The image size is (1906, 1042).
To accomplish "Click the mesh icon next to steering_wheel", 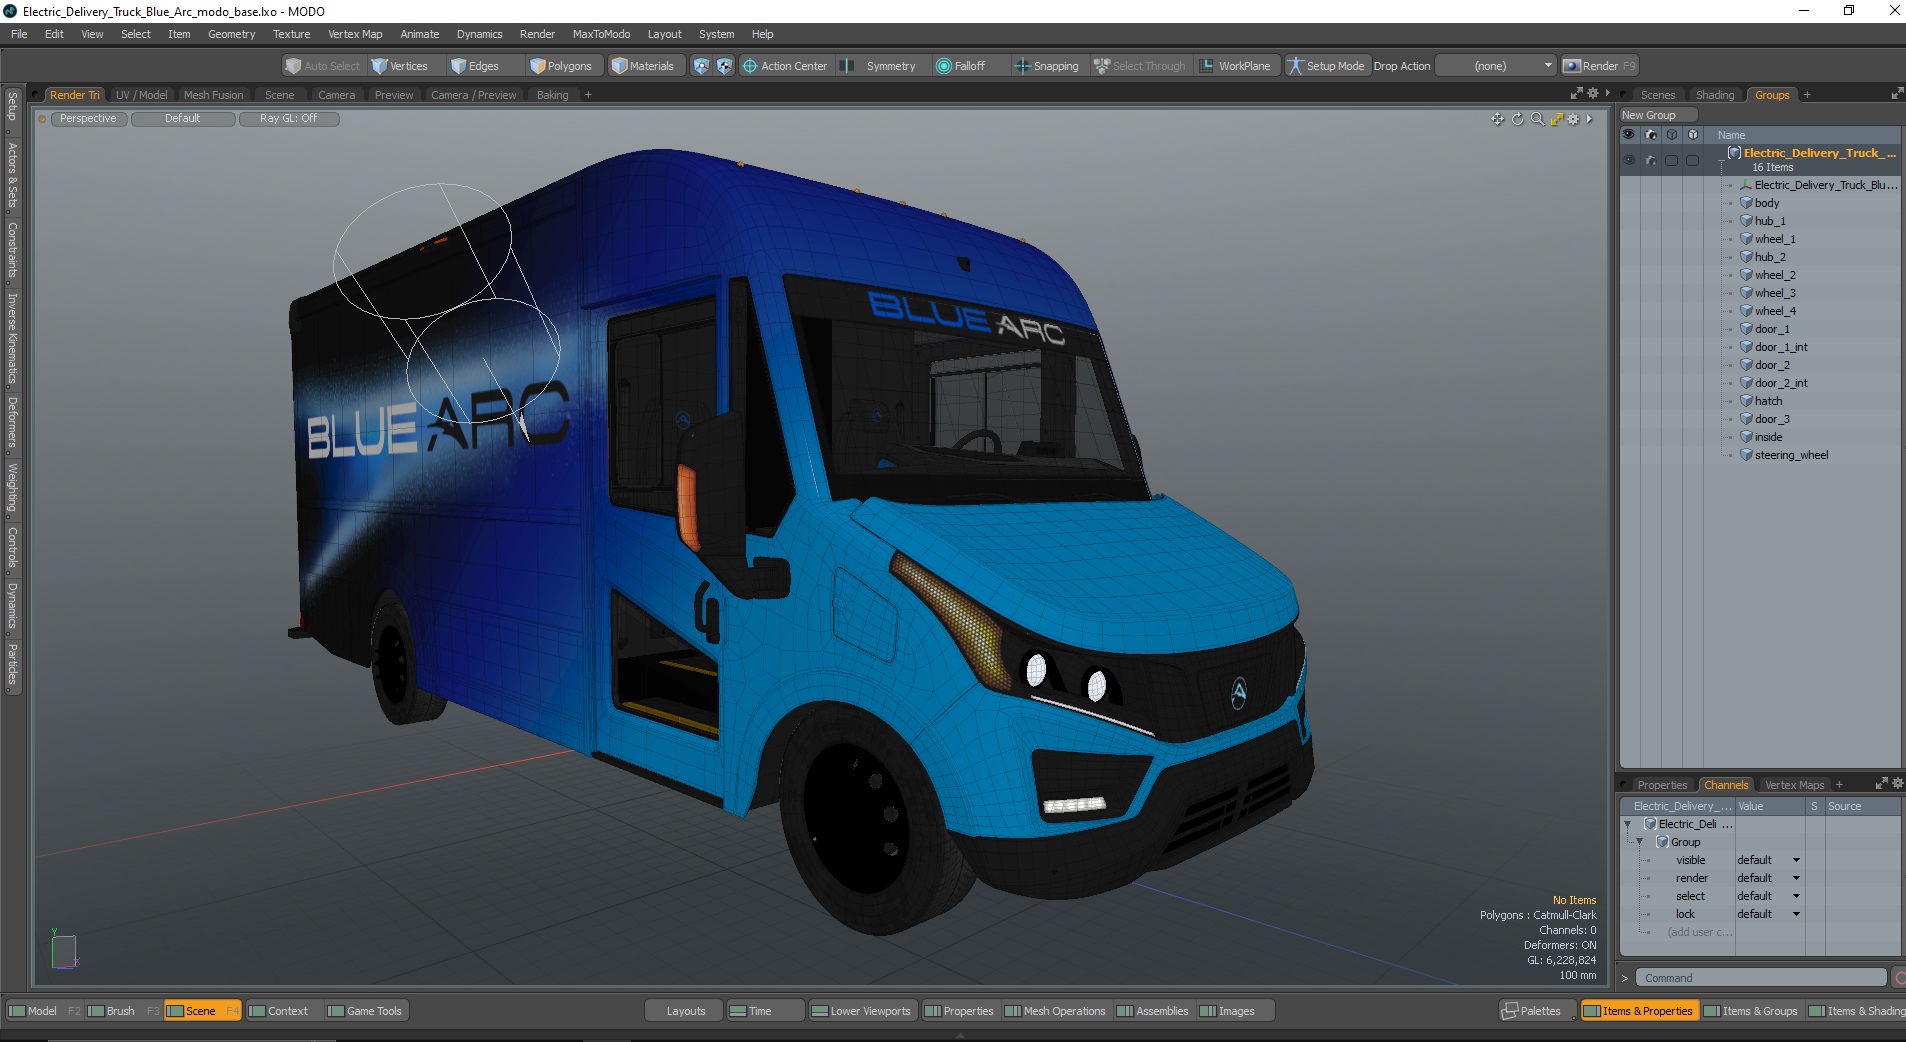I will [x=1746, y=455].
